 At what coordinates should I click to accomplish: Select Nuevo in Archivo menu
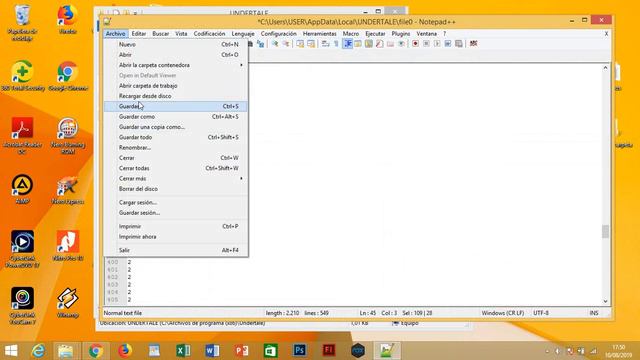pos(176,44)
